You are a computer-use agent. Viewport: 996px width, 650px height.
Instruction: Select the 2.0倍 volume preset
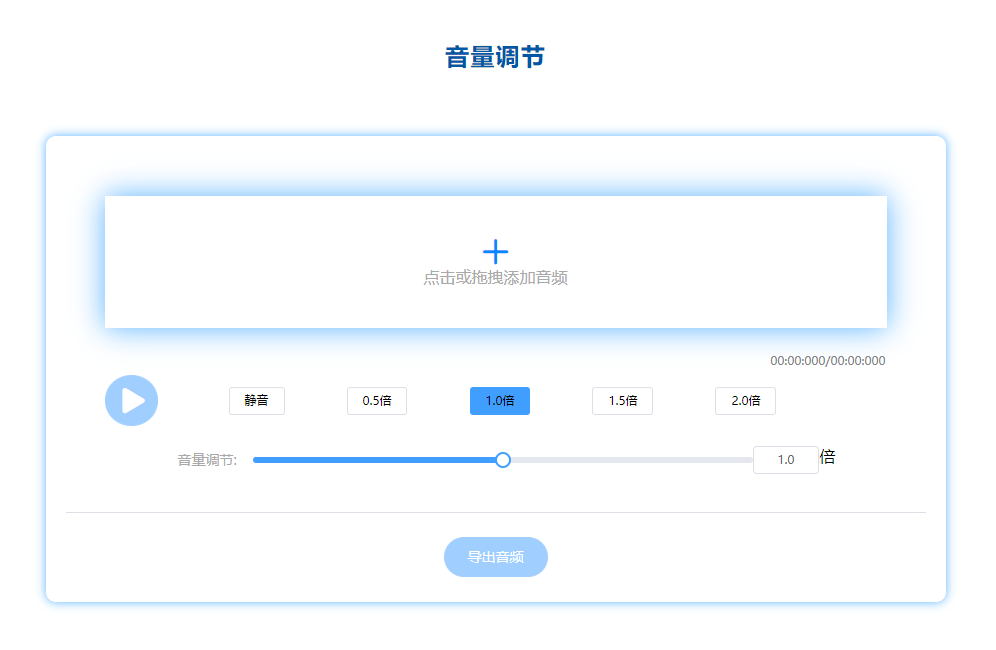click(744, 400)
